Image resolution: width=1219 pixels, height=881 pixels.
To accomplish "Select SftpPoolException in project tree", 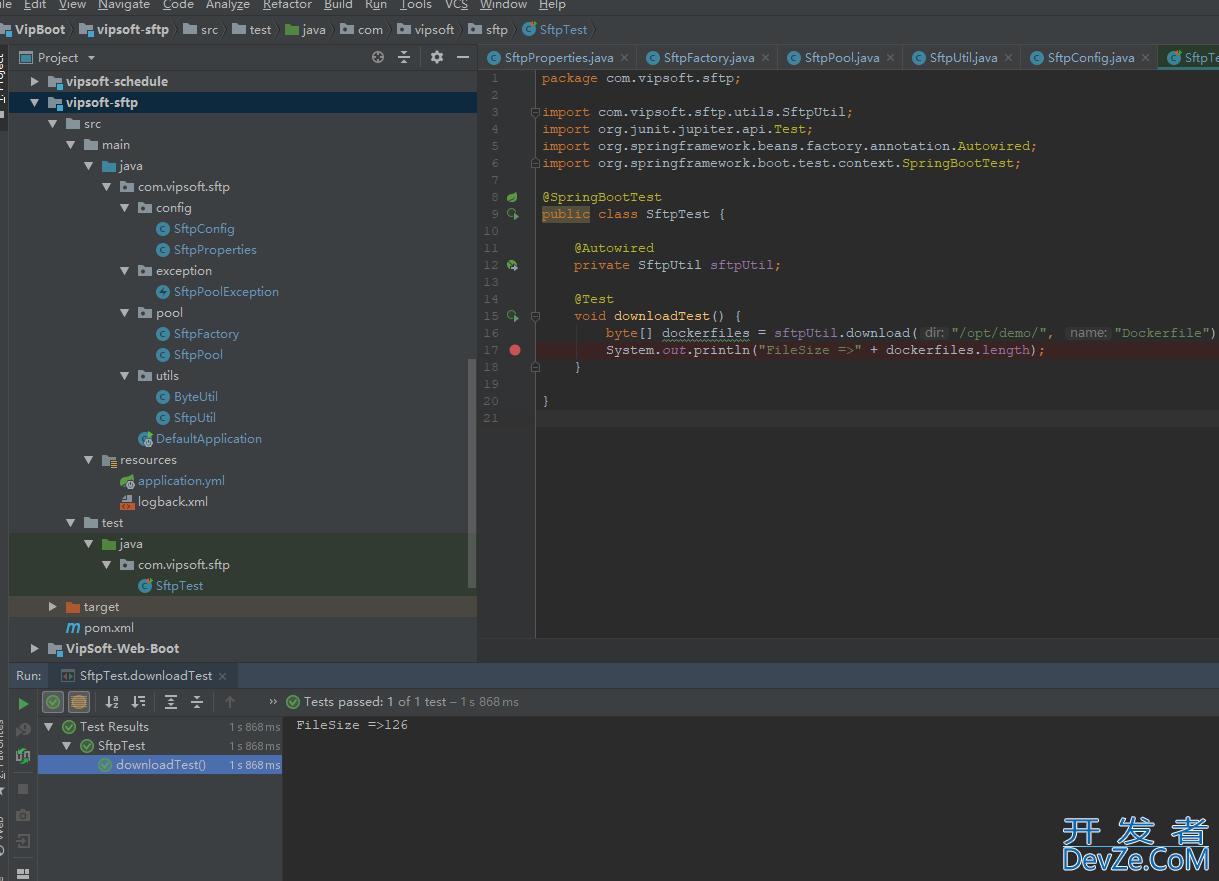I will [226, 292].
